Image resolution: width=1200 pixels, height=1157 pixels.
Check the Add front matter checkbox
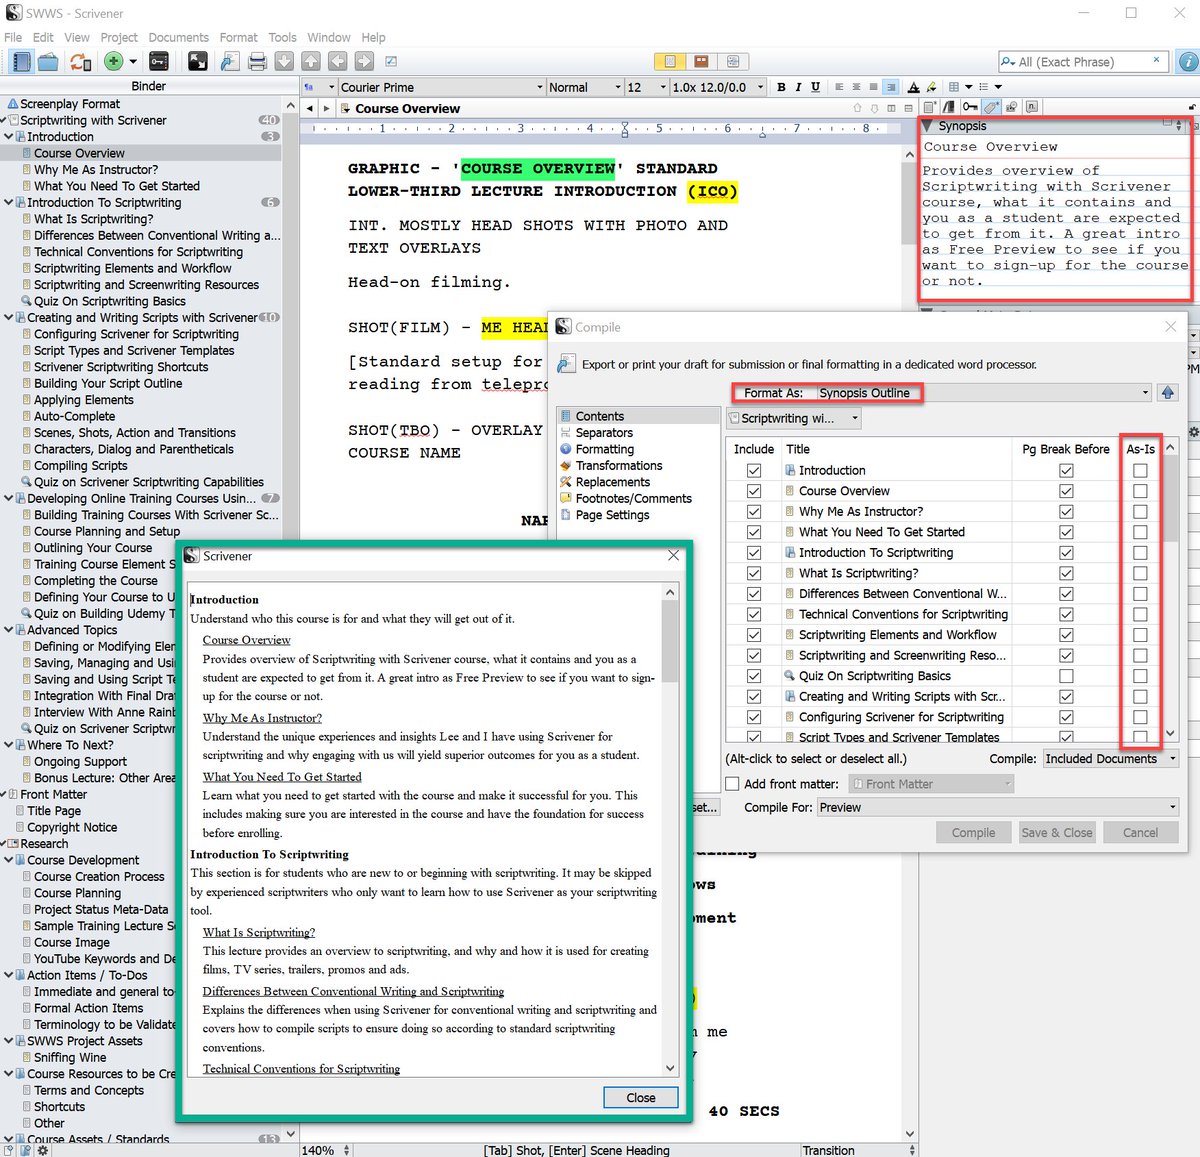tap(733, 784)
